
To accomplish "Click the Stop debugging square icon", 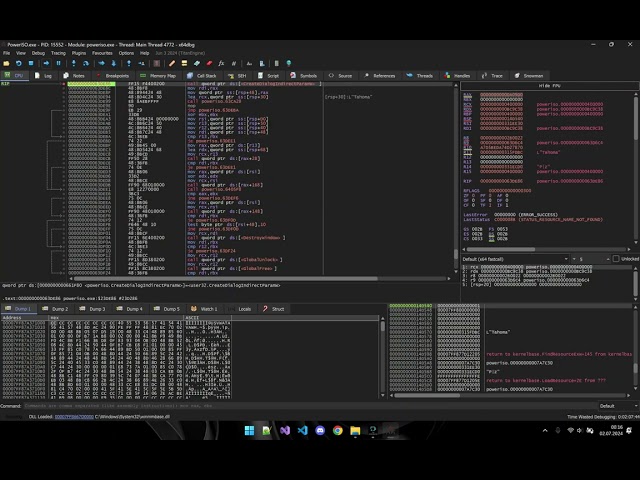I will (31, 63).
